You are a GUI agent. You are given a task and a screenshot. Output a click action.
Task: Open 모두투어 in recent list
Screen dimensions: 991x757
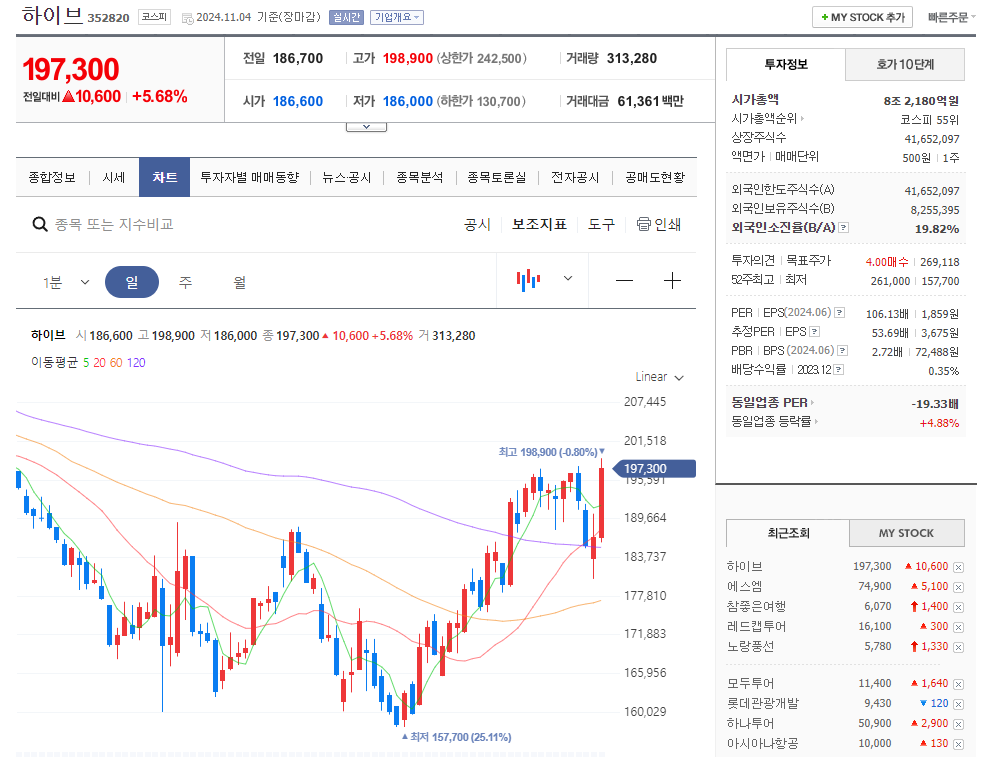tap(750, 684)
